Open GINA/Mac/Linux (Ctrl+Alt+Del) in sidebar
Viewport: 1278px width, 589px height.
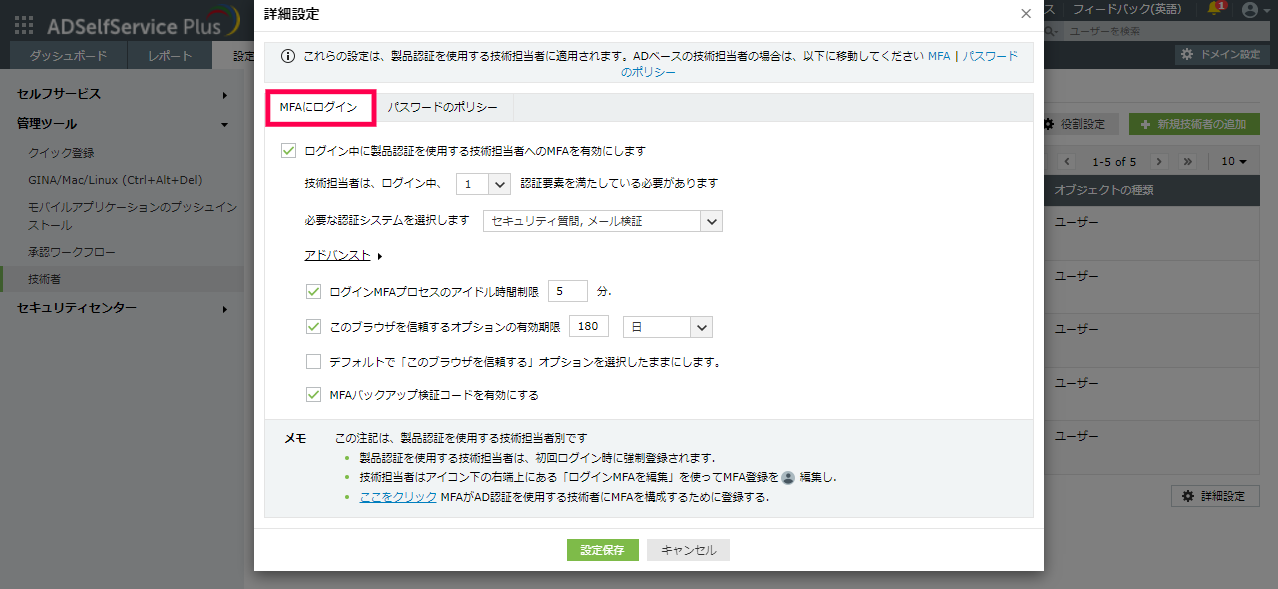[115, 180]
